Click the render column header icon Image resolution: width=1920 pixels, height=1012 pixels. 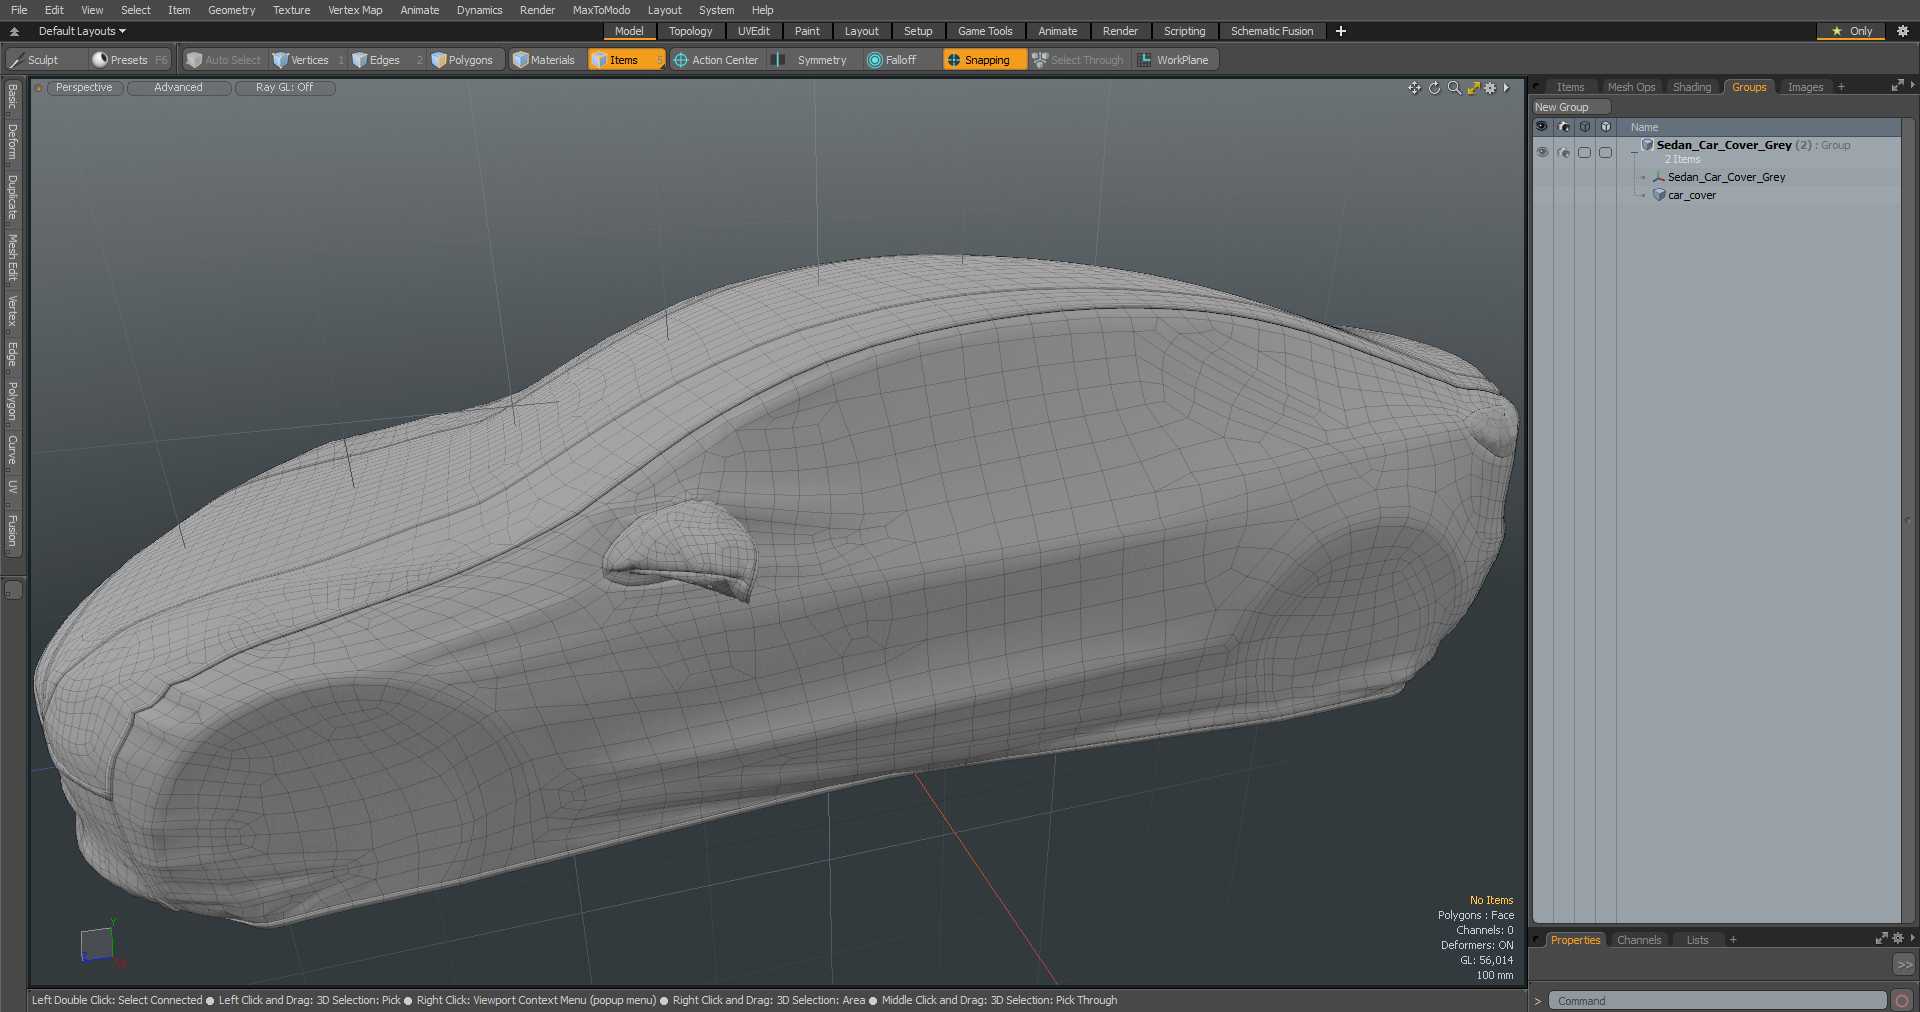[x=1563, y=127]
